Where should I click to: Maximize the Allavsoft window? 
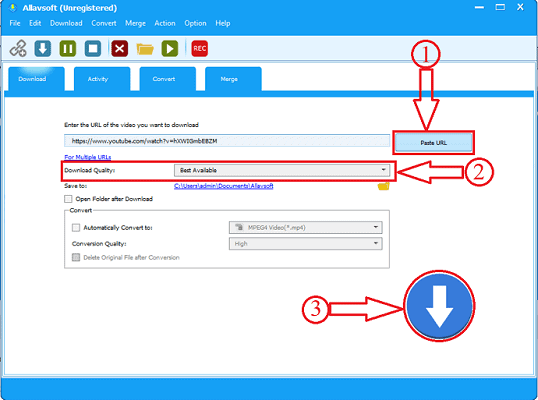(500, 7)
